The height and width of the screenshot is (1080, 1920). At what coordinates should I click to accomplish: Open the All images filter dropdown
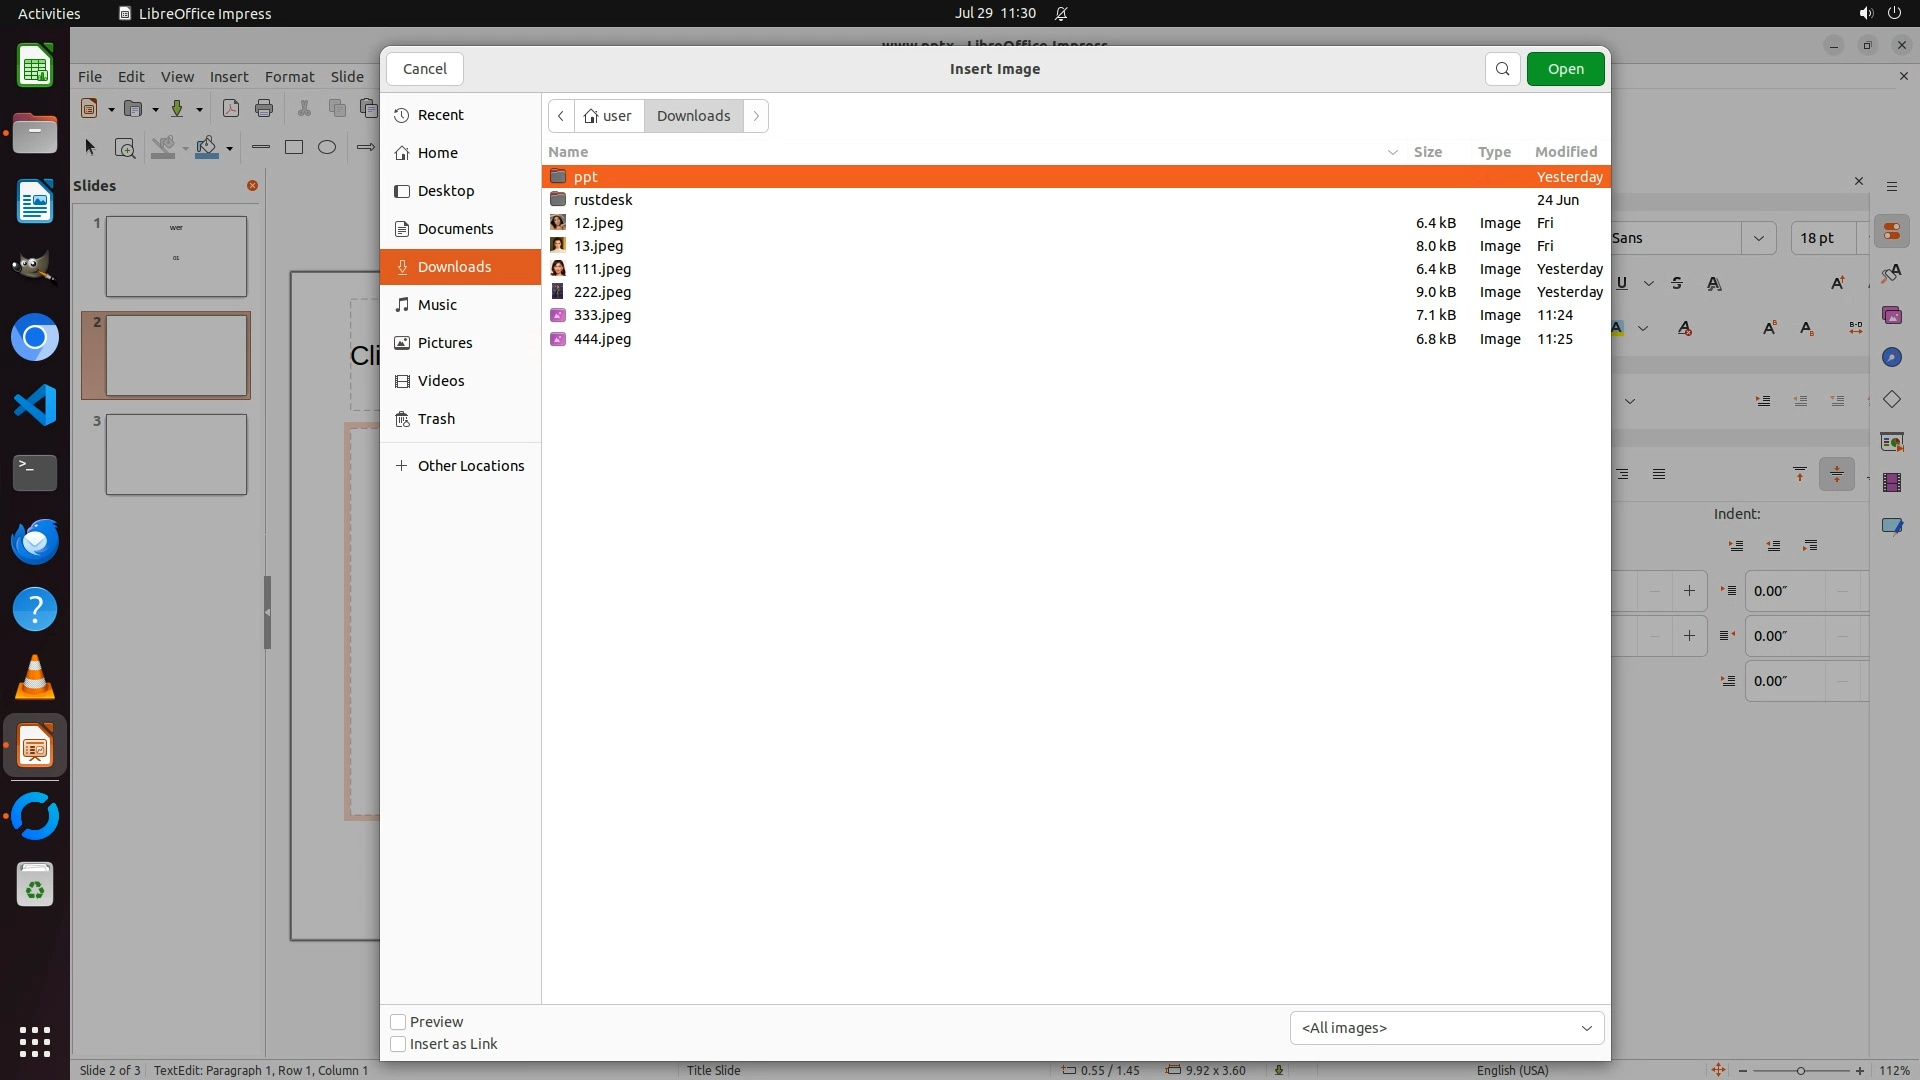click(x=1446, y=1028)
